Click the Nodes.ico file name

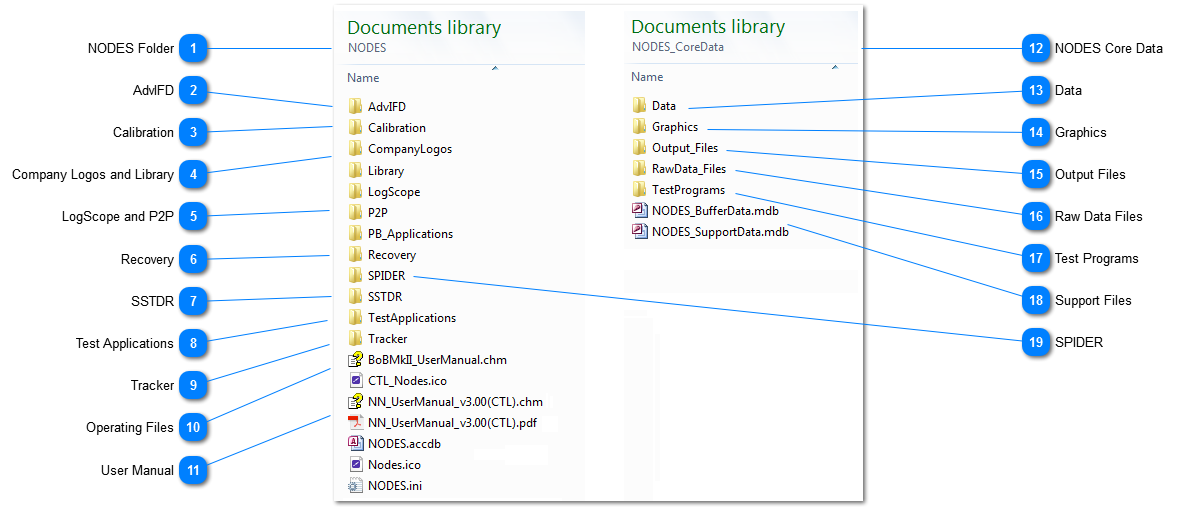click(x=394, y=465)
